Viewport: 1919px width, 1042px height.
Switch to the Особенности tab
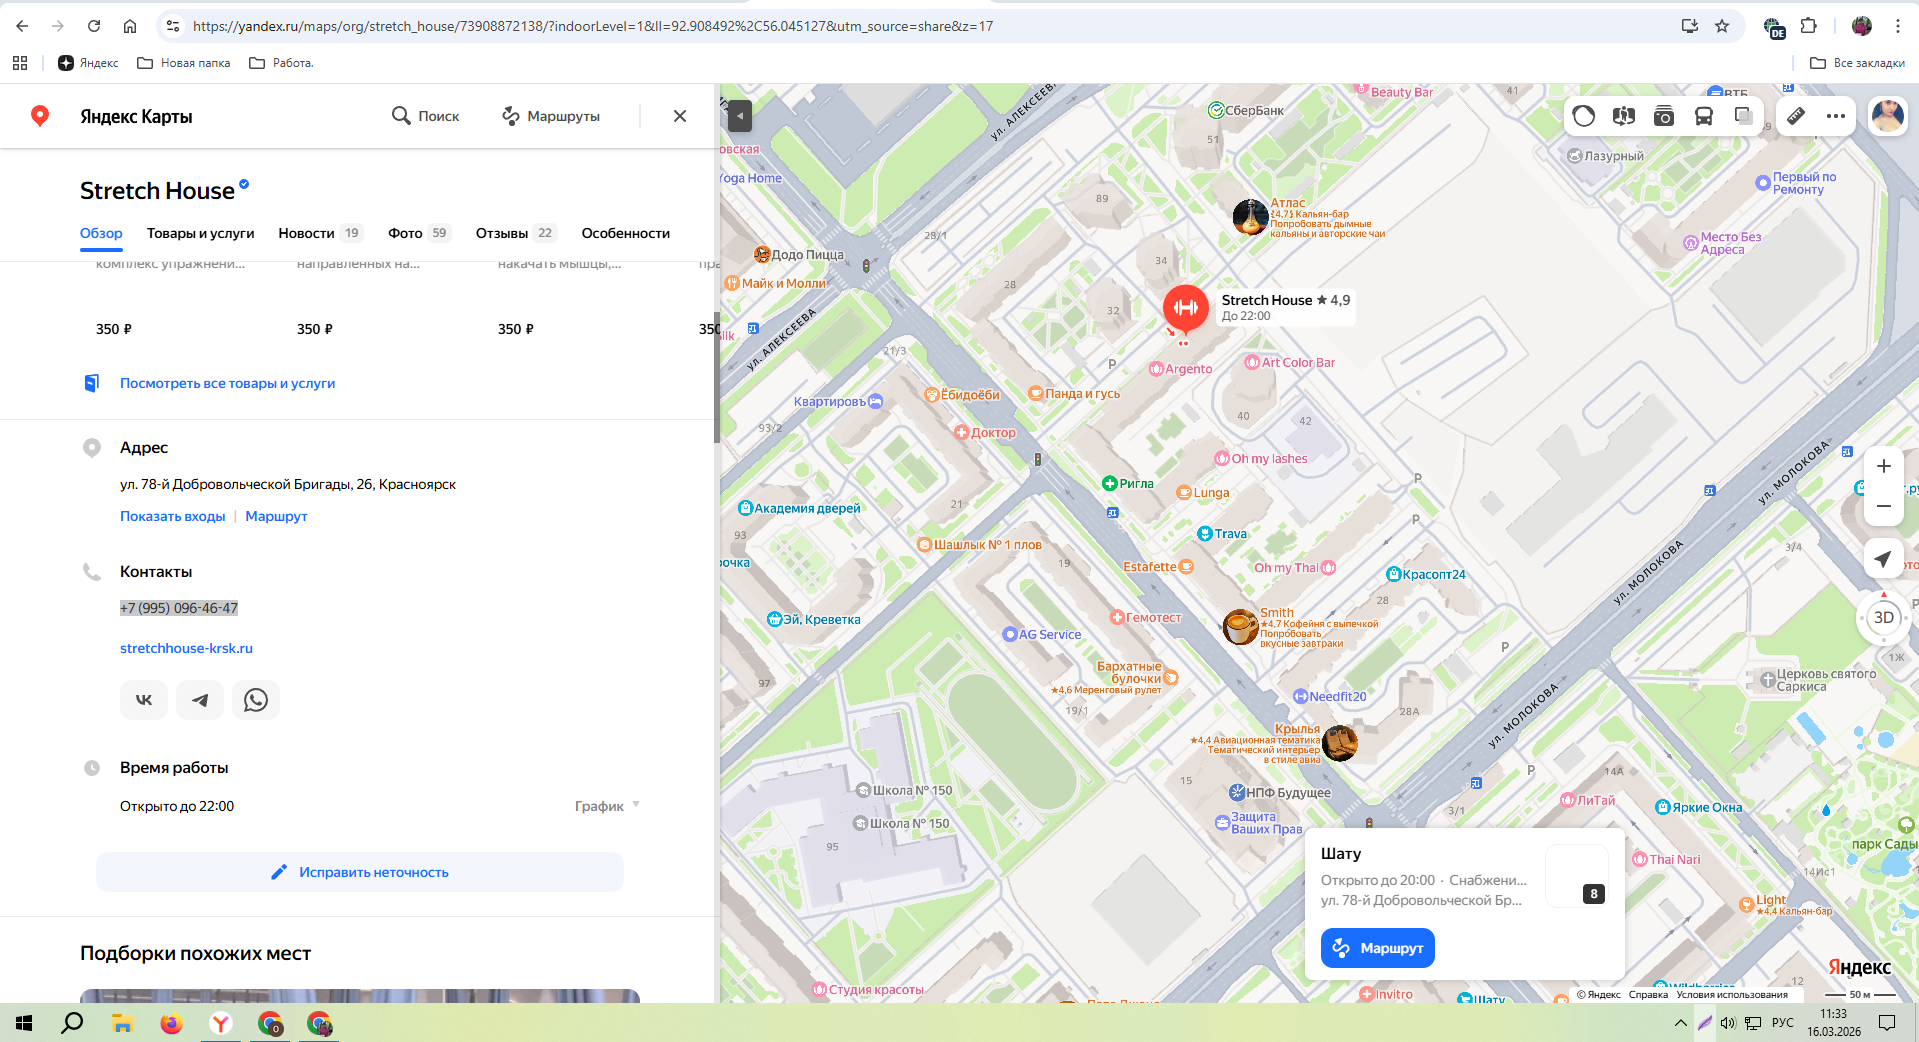click(626, 233)
